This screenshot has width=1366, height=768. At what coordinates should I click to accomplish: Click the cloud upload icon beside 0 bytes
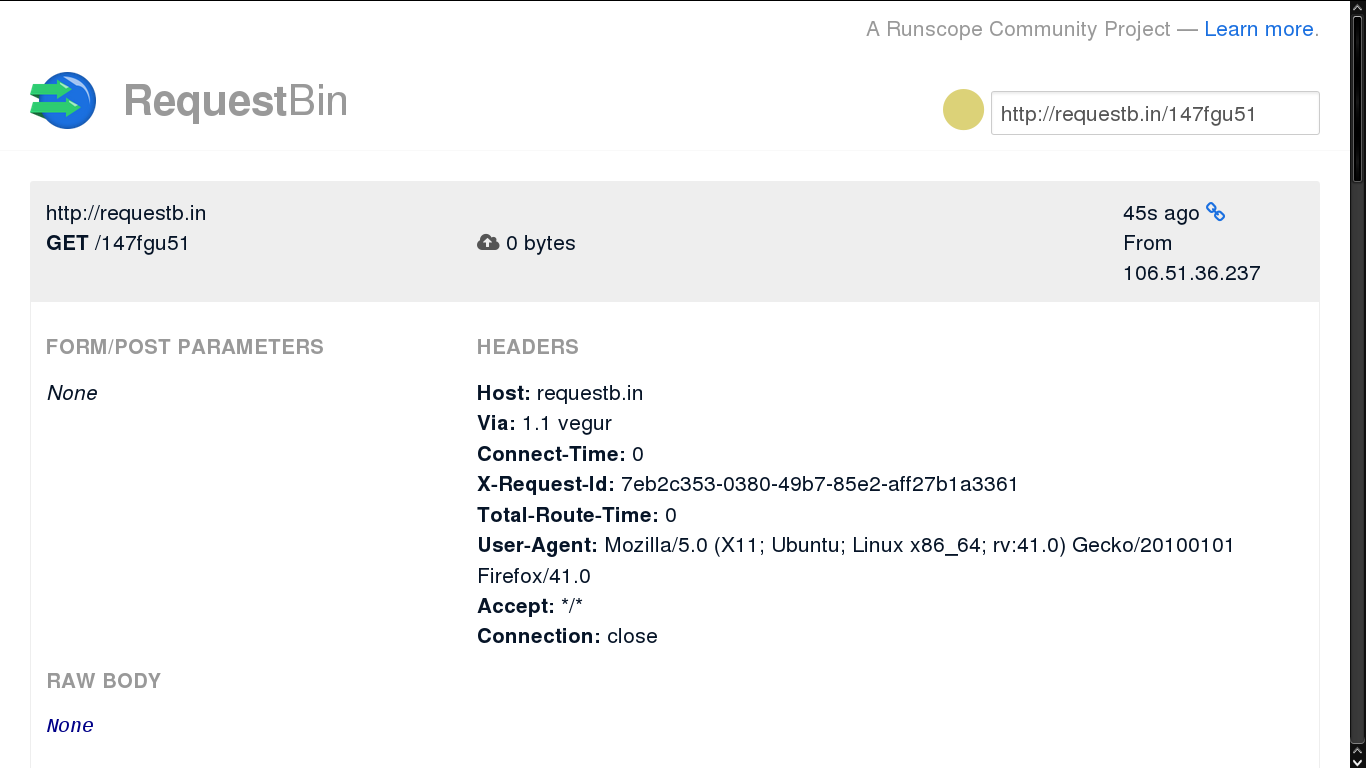(x=488, y=242)
